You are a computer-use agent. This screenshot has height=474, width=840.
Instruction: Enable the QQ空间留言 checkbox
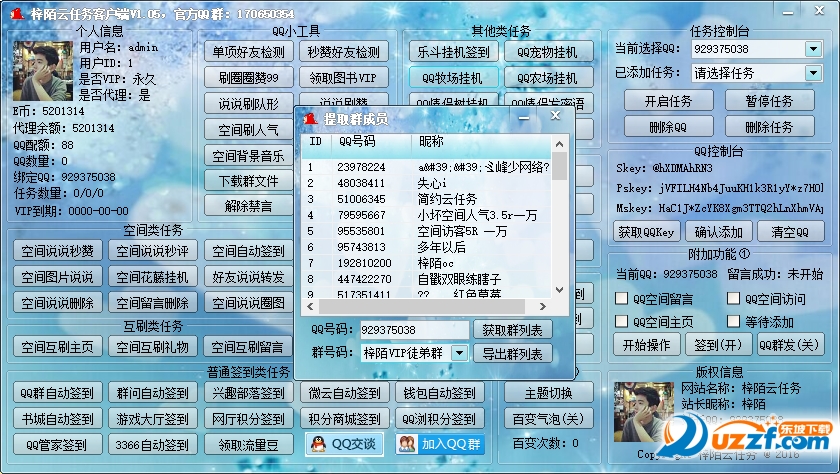(622, 298)
